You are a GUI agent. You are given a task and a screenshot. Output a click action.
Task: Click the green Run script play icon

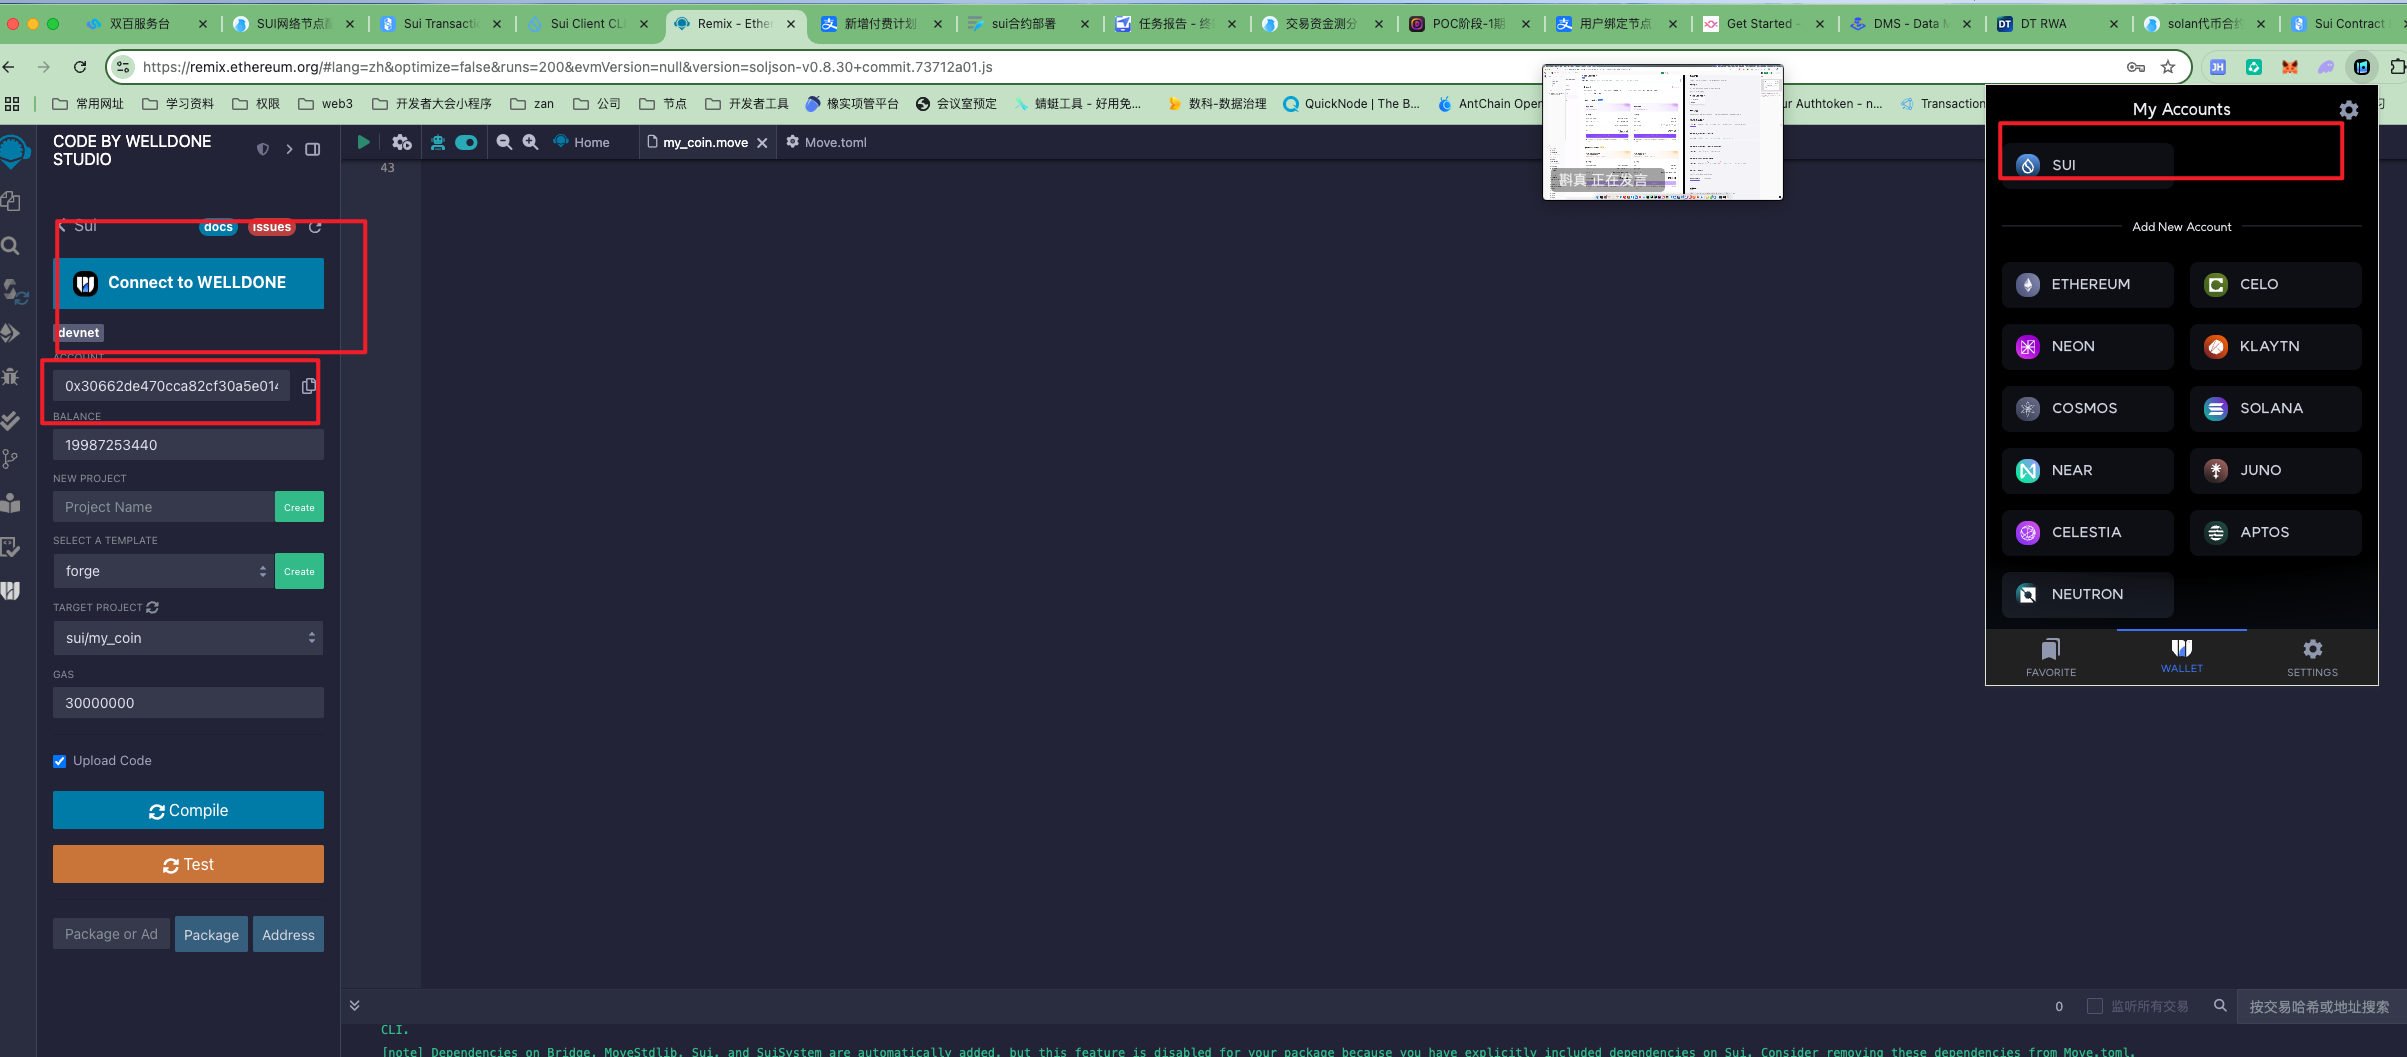363,142
